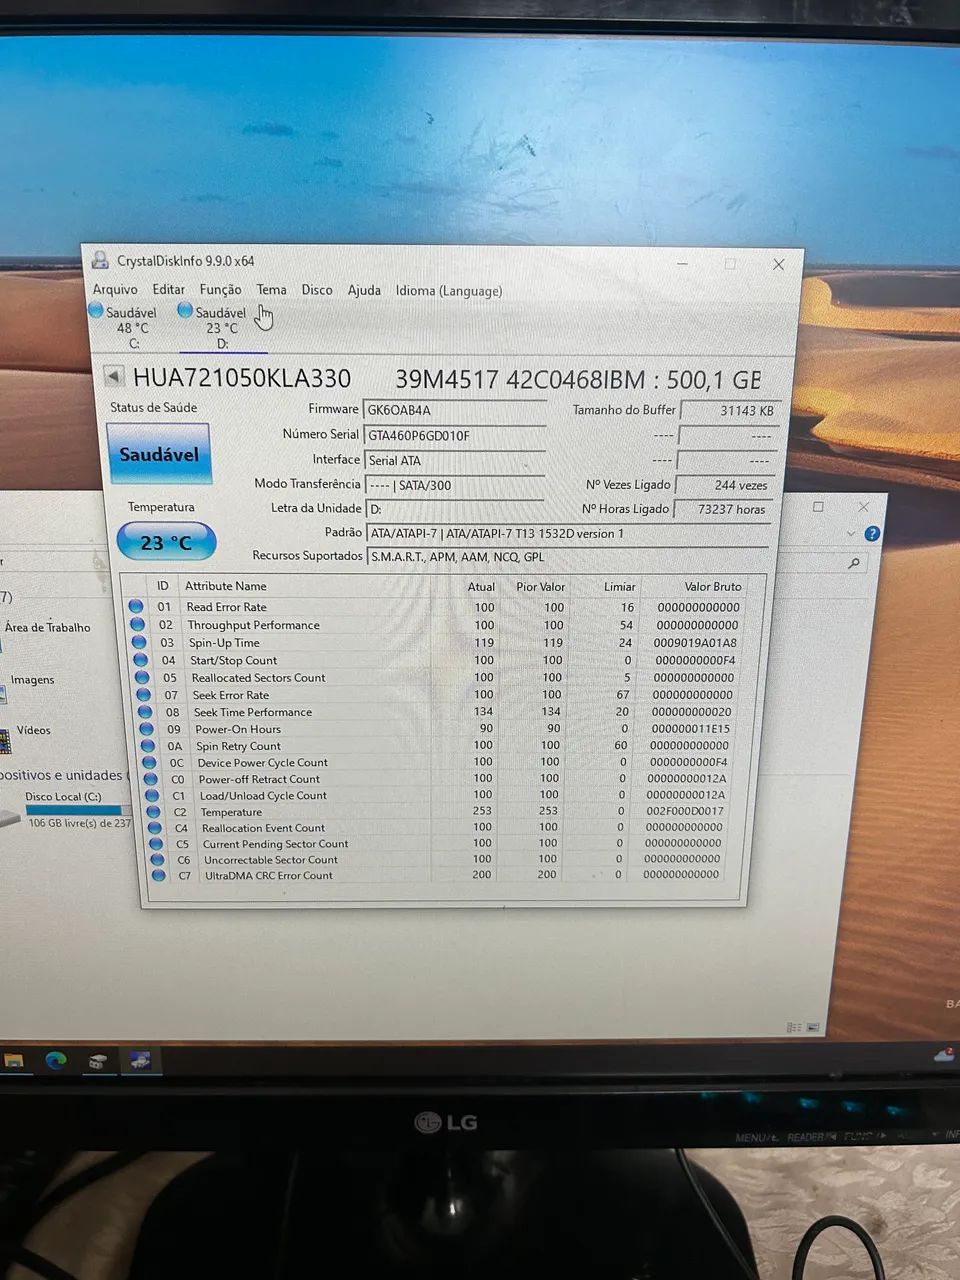The image size is (960, 1280).
Task: Click status circle of Seek Time Performance row
Action: (146, 712)
